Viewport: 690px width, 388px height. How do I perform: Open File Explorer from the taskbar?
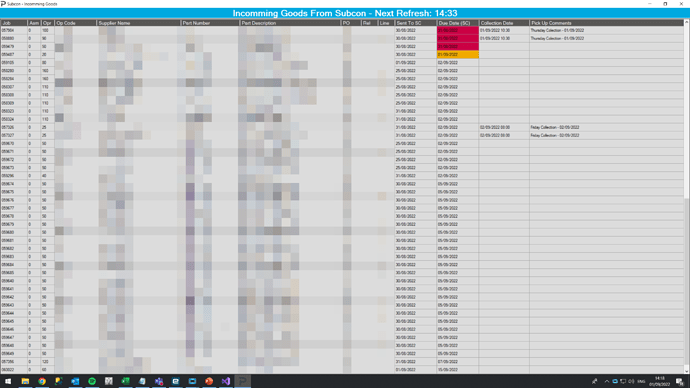(x=25, y=381)
